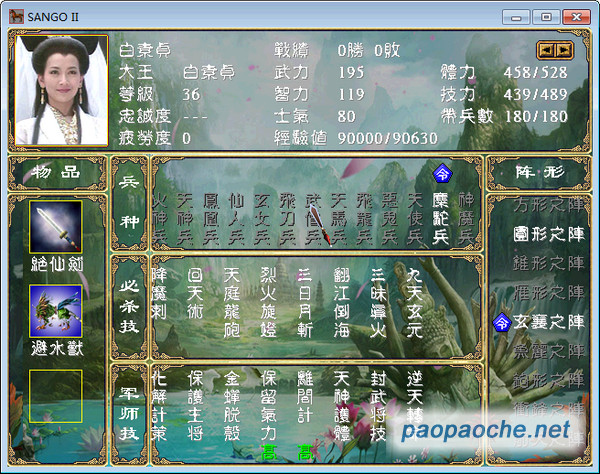Select the 烈火旋燈 special skill
Image resolution: width=600 pixels, height=474 pixels.
coord(268,303)
